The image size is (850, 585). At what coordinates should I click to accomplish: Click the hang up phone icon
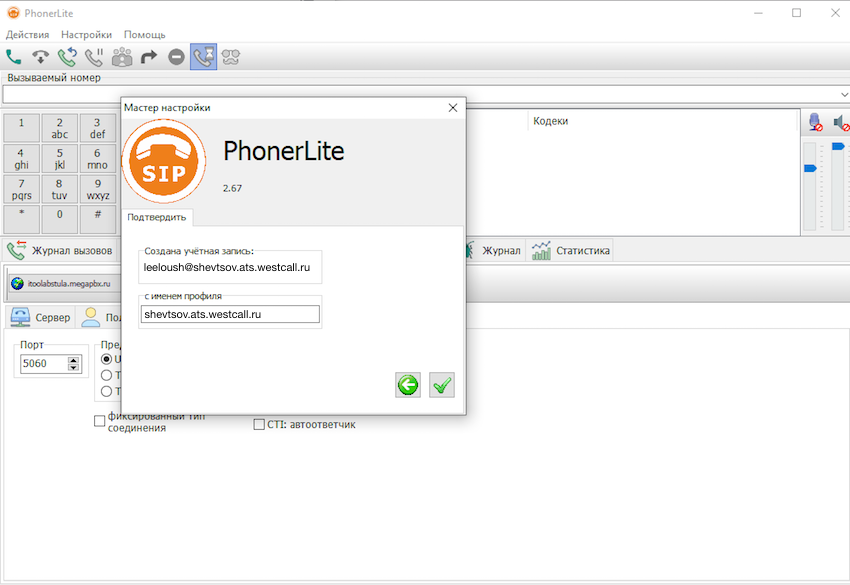click(x=41, y=56)
